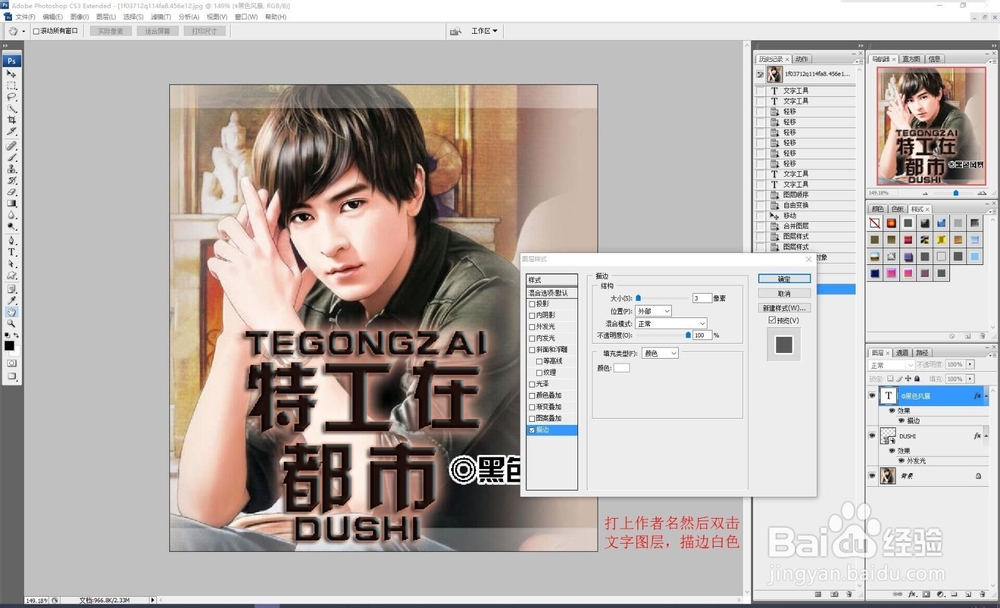Enable the 内阴影 (Inner Shadow) checkbox

532,316
